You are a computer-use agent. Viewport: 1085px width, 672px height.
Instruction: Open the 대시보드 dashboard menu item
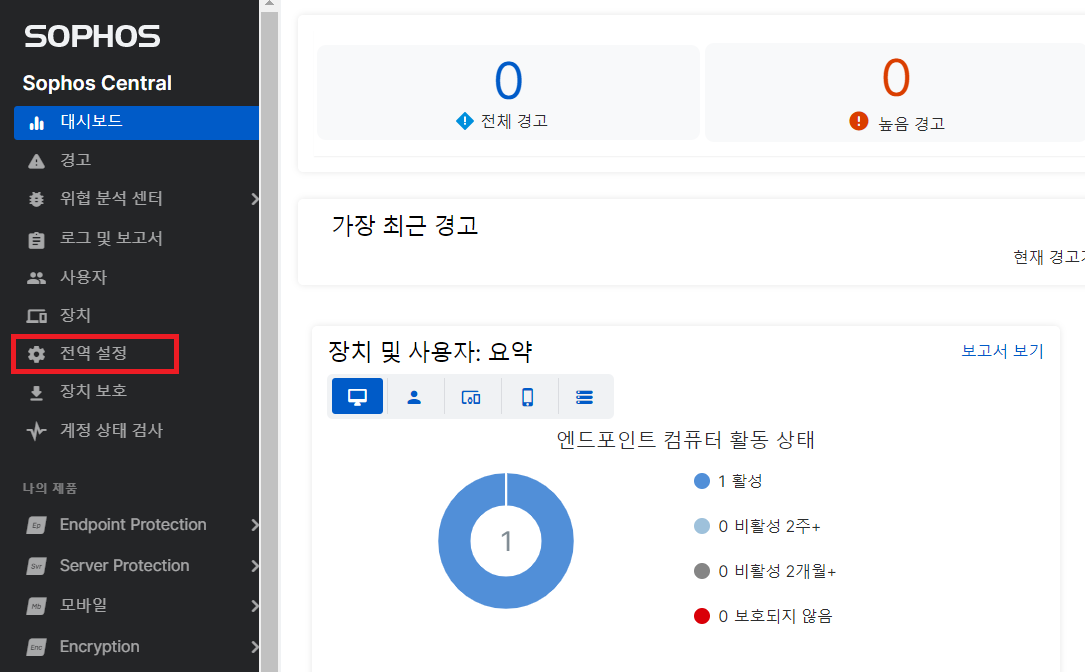point(136,122)
